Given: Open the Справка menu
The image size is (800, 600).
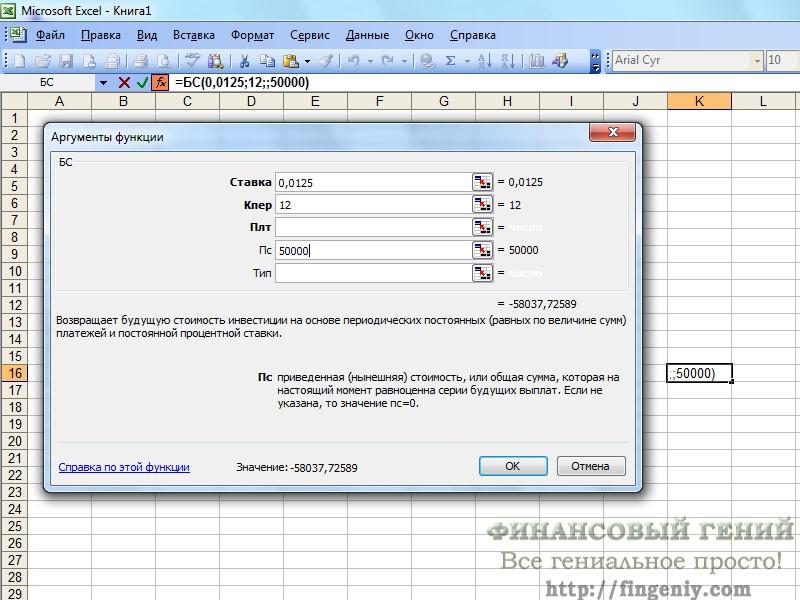Looking at the screenshot, I should [473, 35].
